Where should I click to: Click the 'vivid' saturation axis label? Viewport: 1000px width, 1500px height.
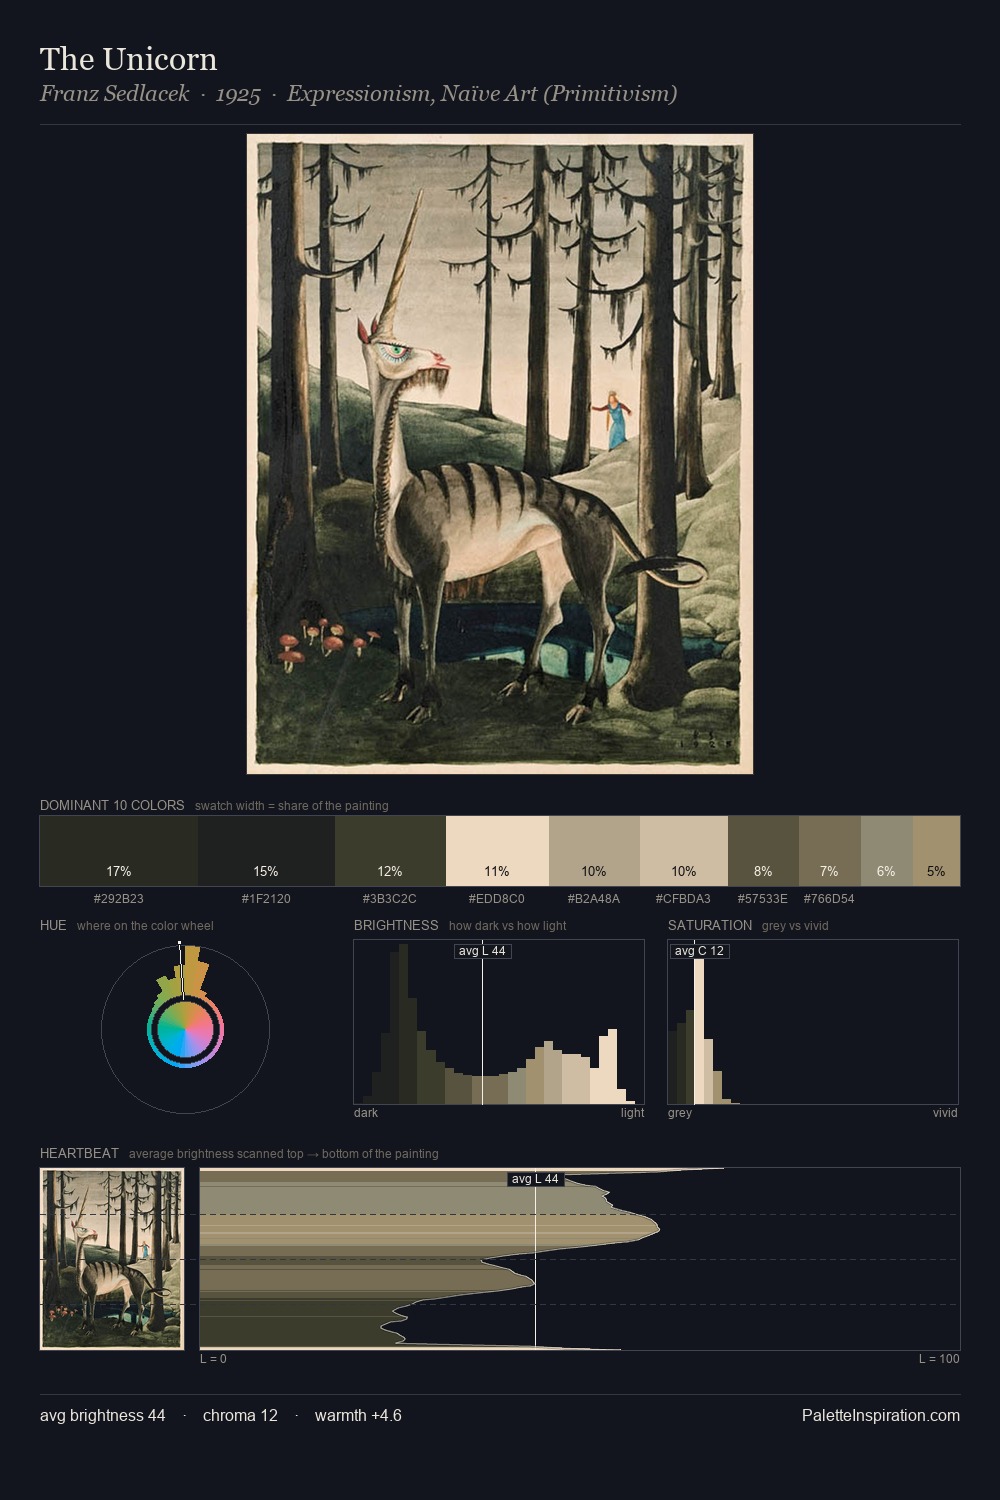click(x=945, y=1113)
